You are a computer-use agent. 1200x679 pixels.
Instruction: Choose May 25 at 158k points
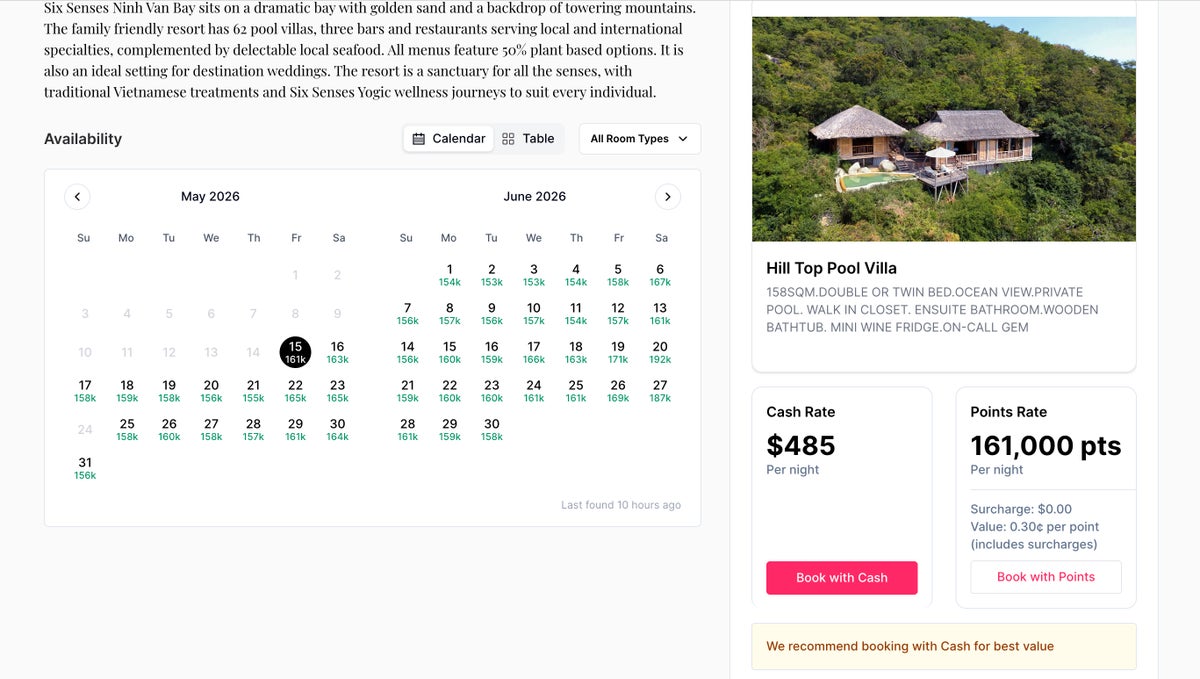coord(127,429)
